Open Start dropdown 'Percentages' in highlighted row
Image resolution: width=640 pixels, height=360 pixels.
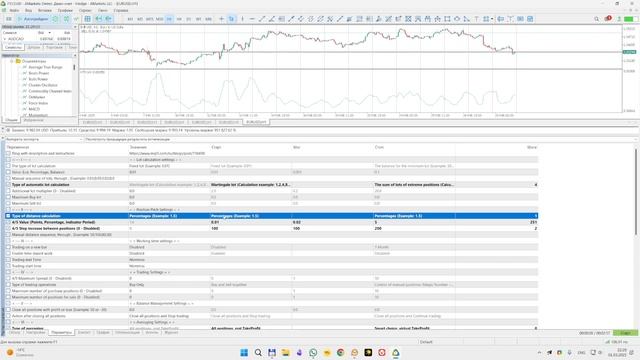coord(251,216)
